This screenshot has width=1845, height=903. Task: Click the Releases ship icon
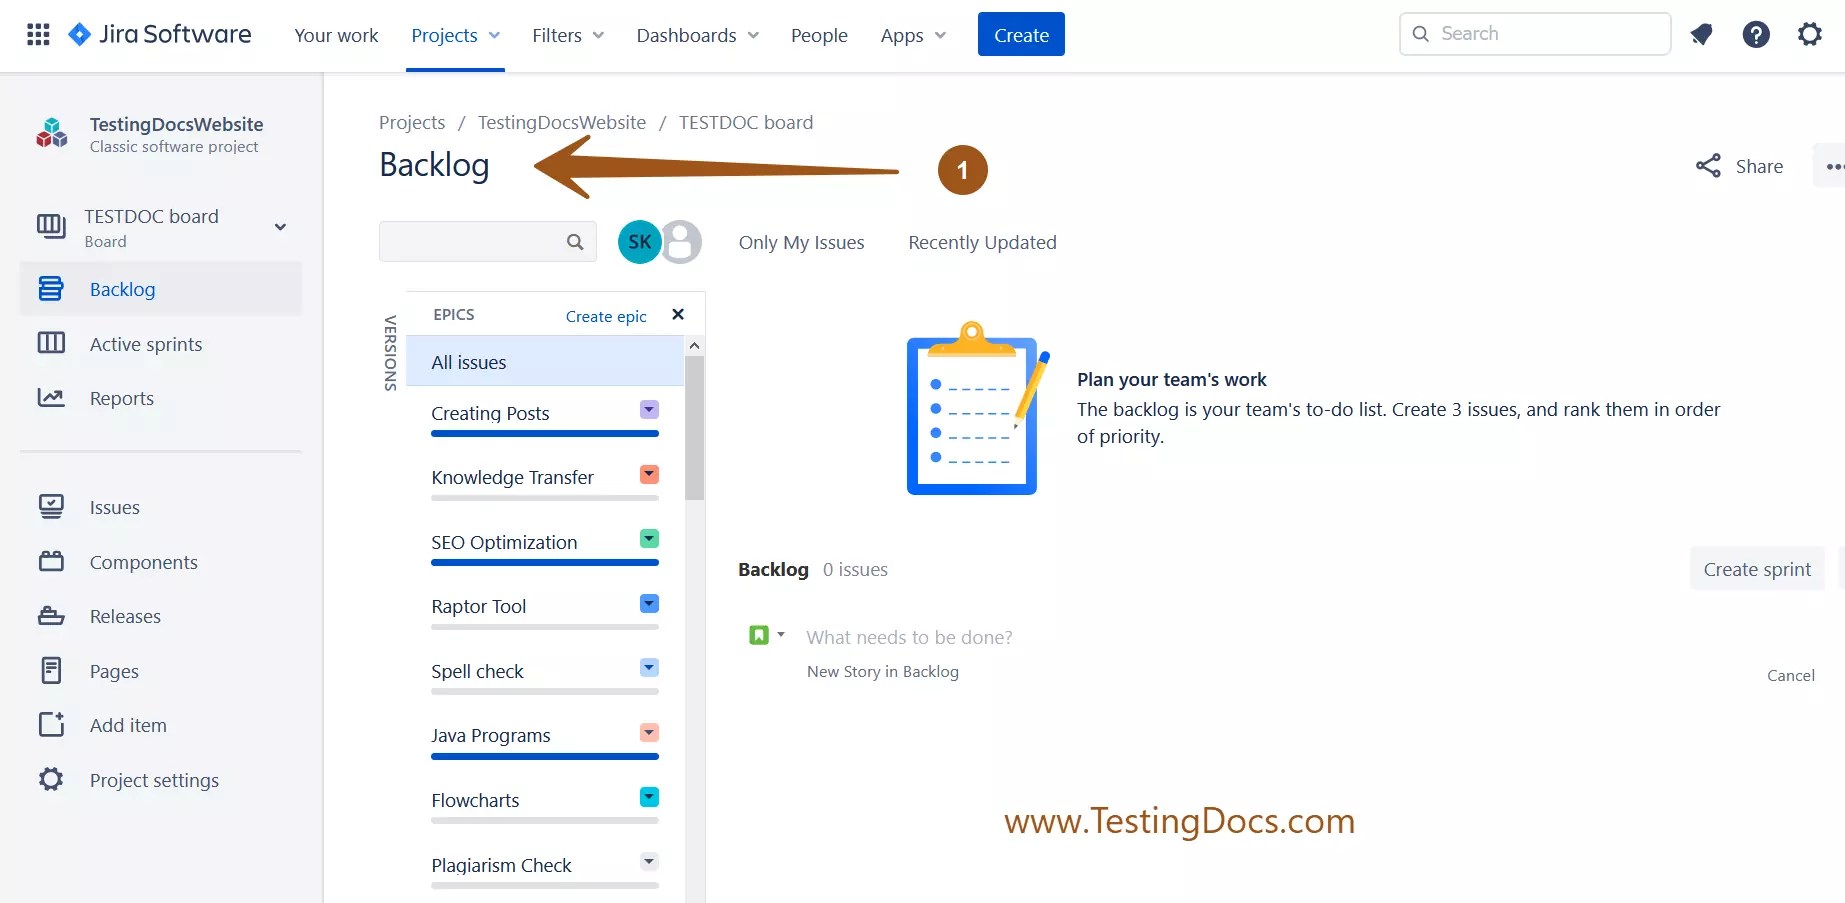51,616
